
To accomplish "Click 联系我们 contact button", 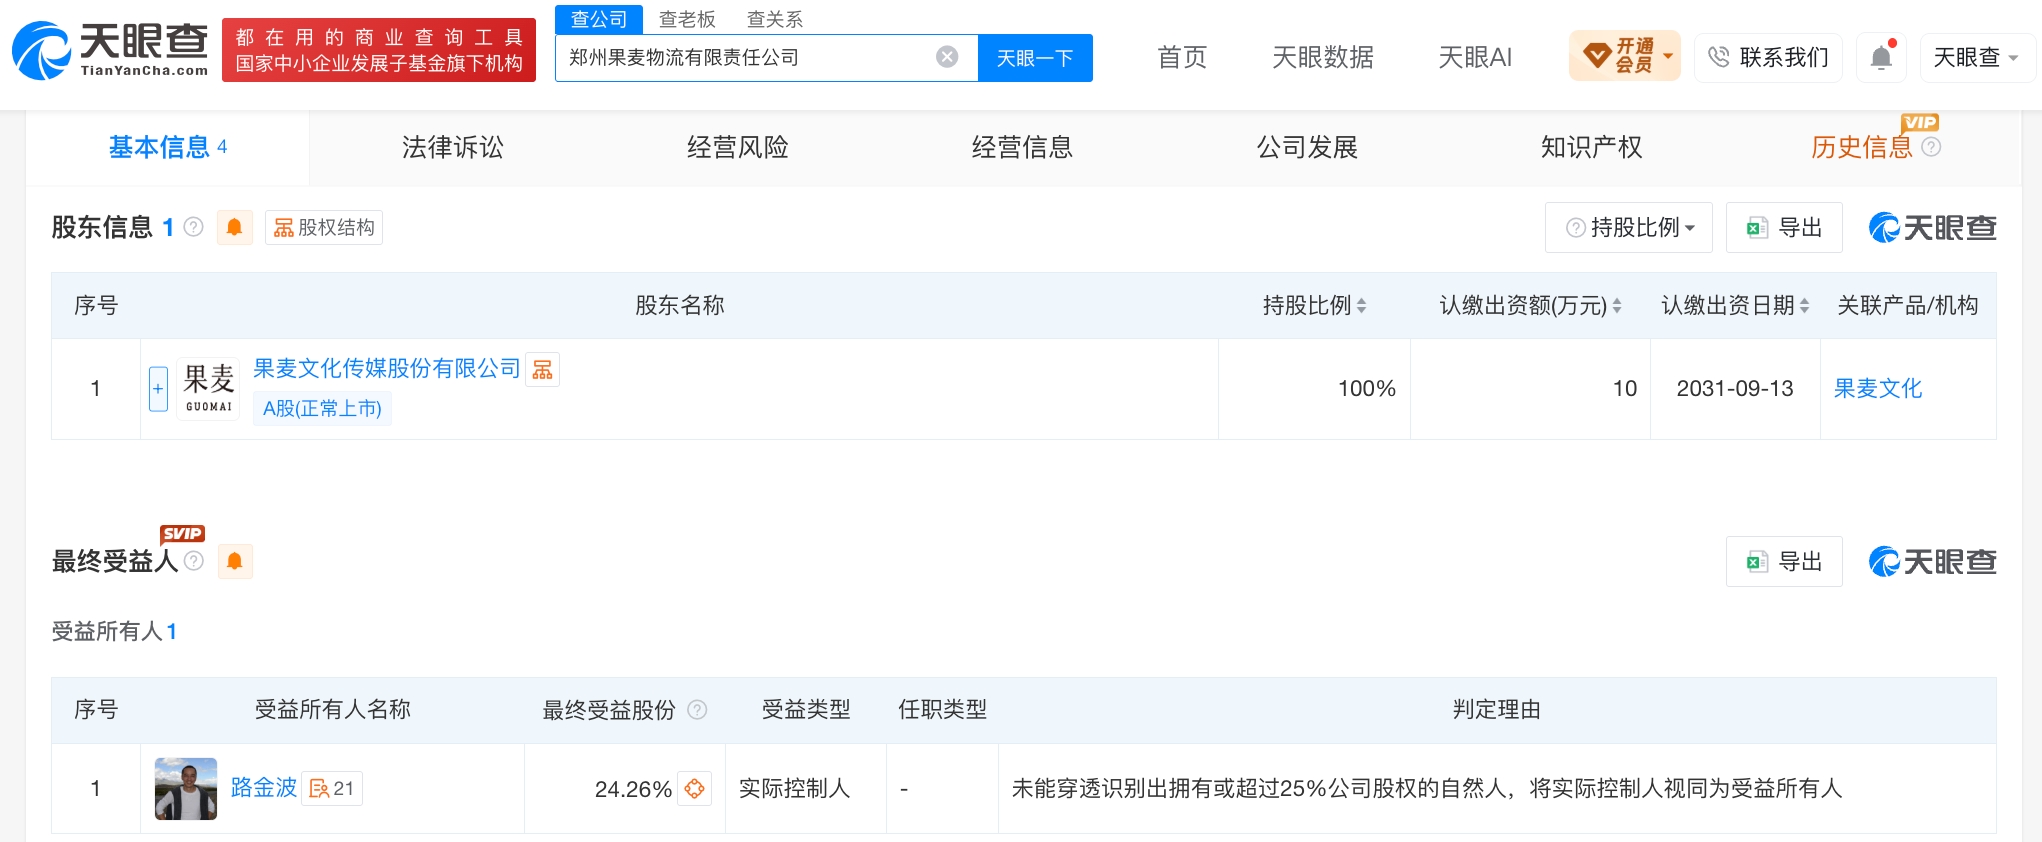I will pyautogui.click(x=1768, y=57).
